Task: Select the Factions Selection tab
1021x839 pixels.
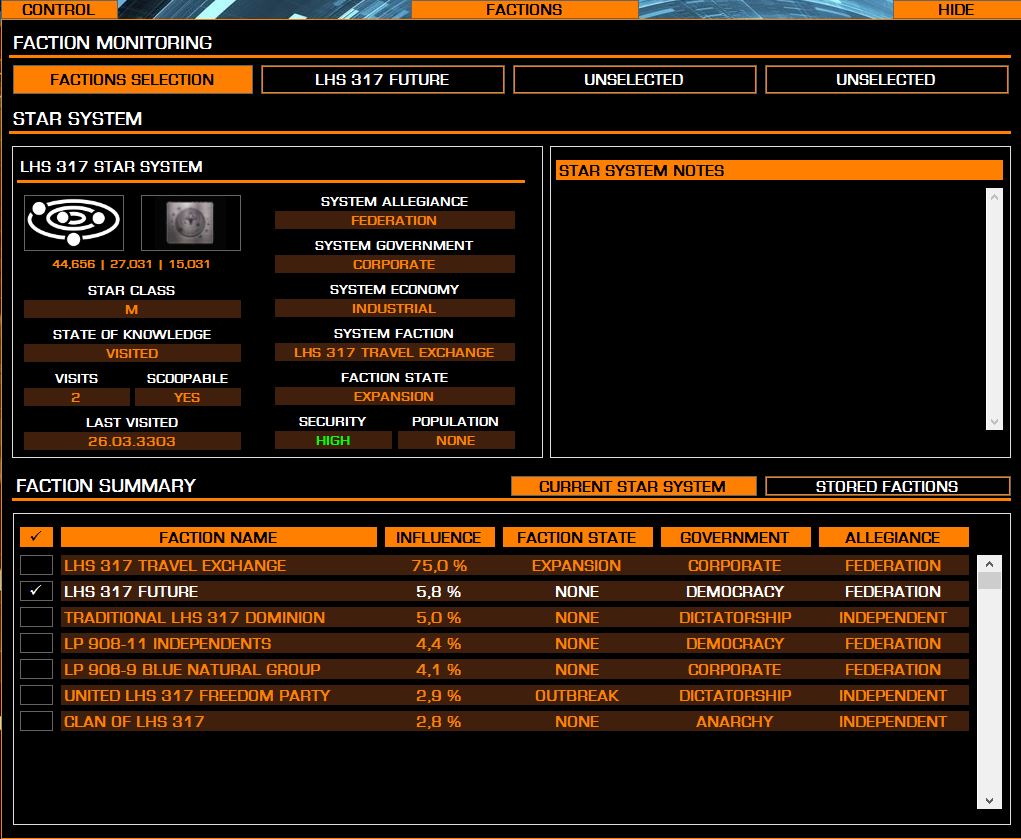Action: [132, 79]
